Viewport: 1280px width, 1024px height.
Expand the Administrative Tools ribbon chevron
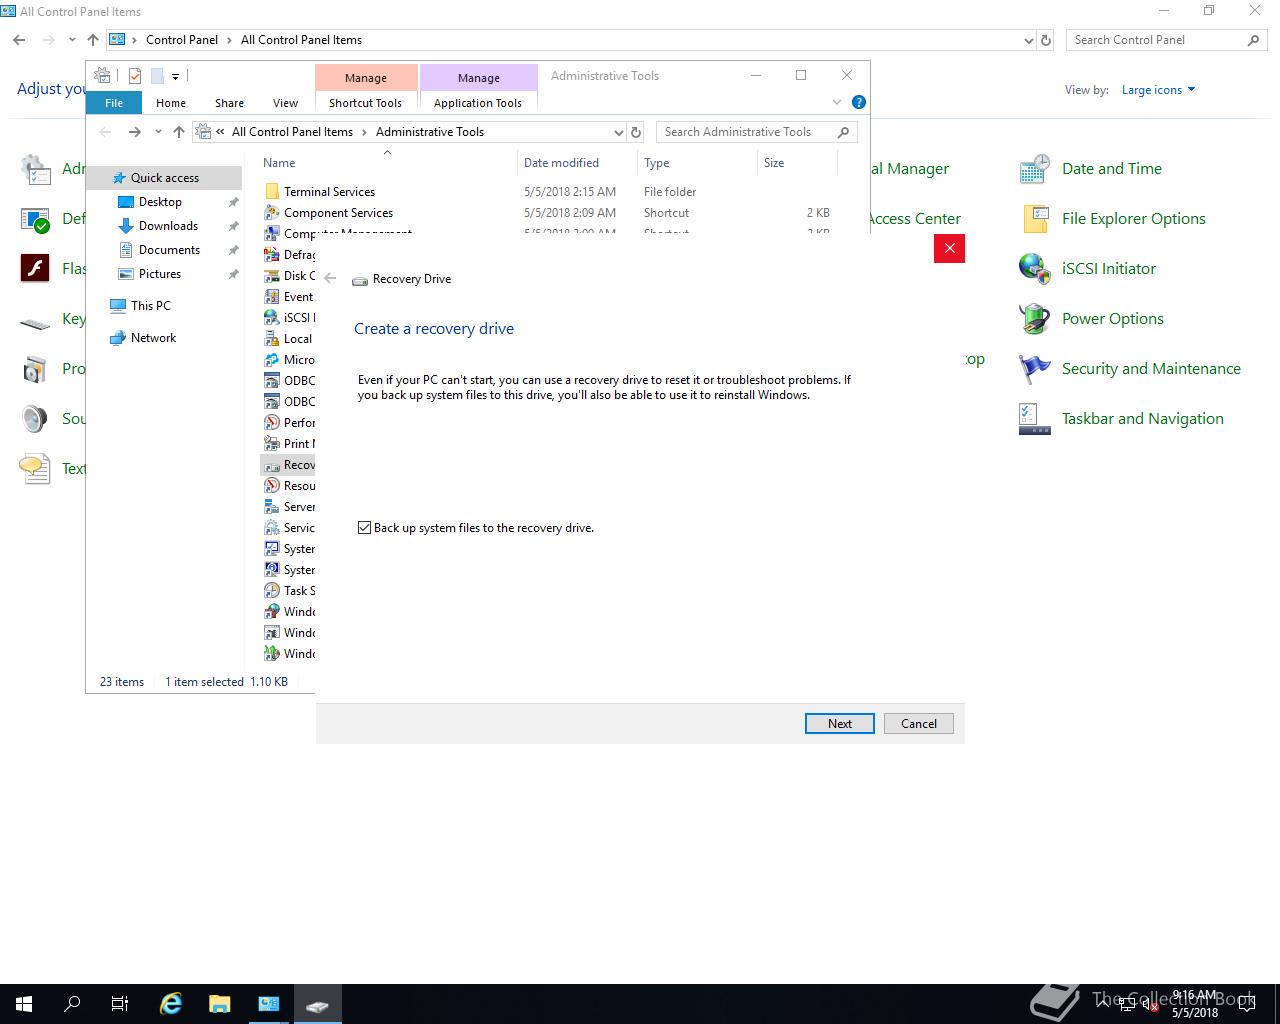pos(837,102)
